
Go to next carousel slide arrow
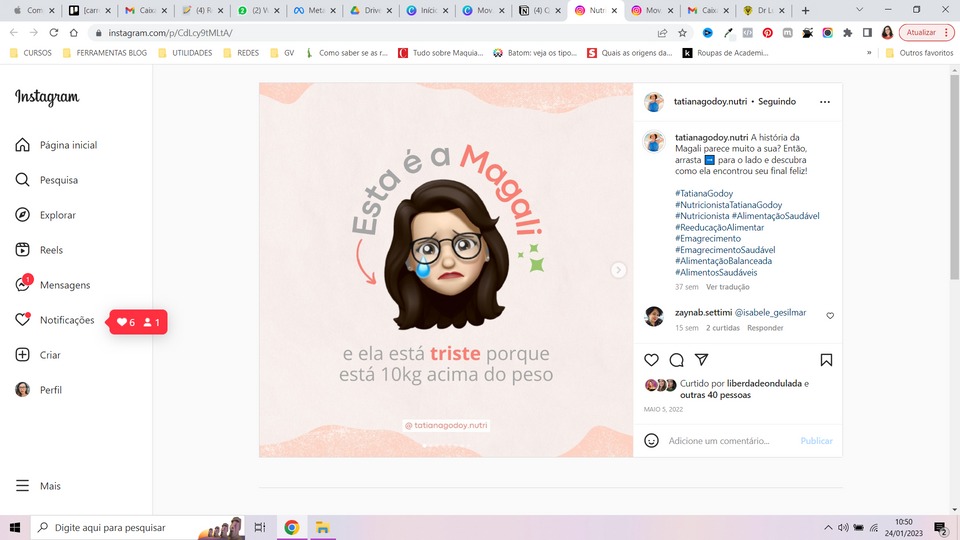(619, 270)
